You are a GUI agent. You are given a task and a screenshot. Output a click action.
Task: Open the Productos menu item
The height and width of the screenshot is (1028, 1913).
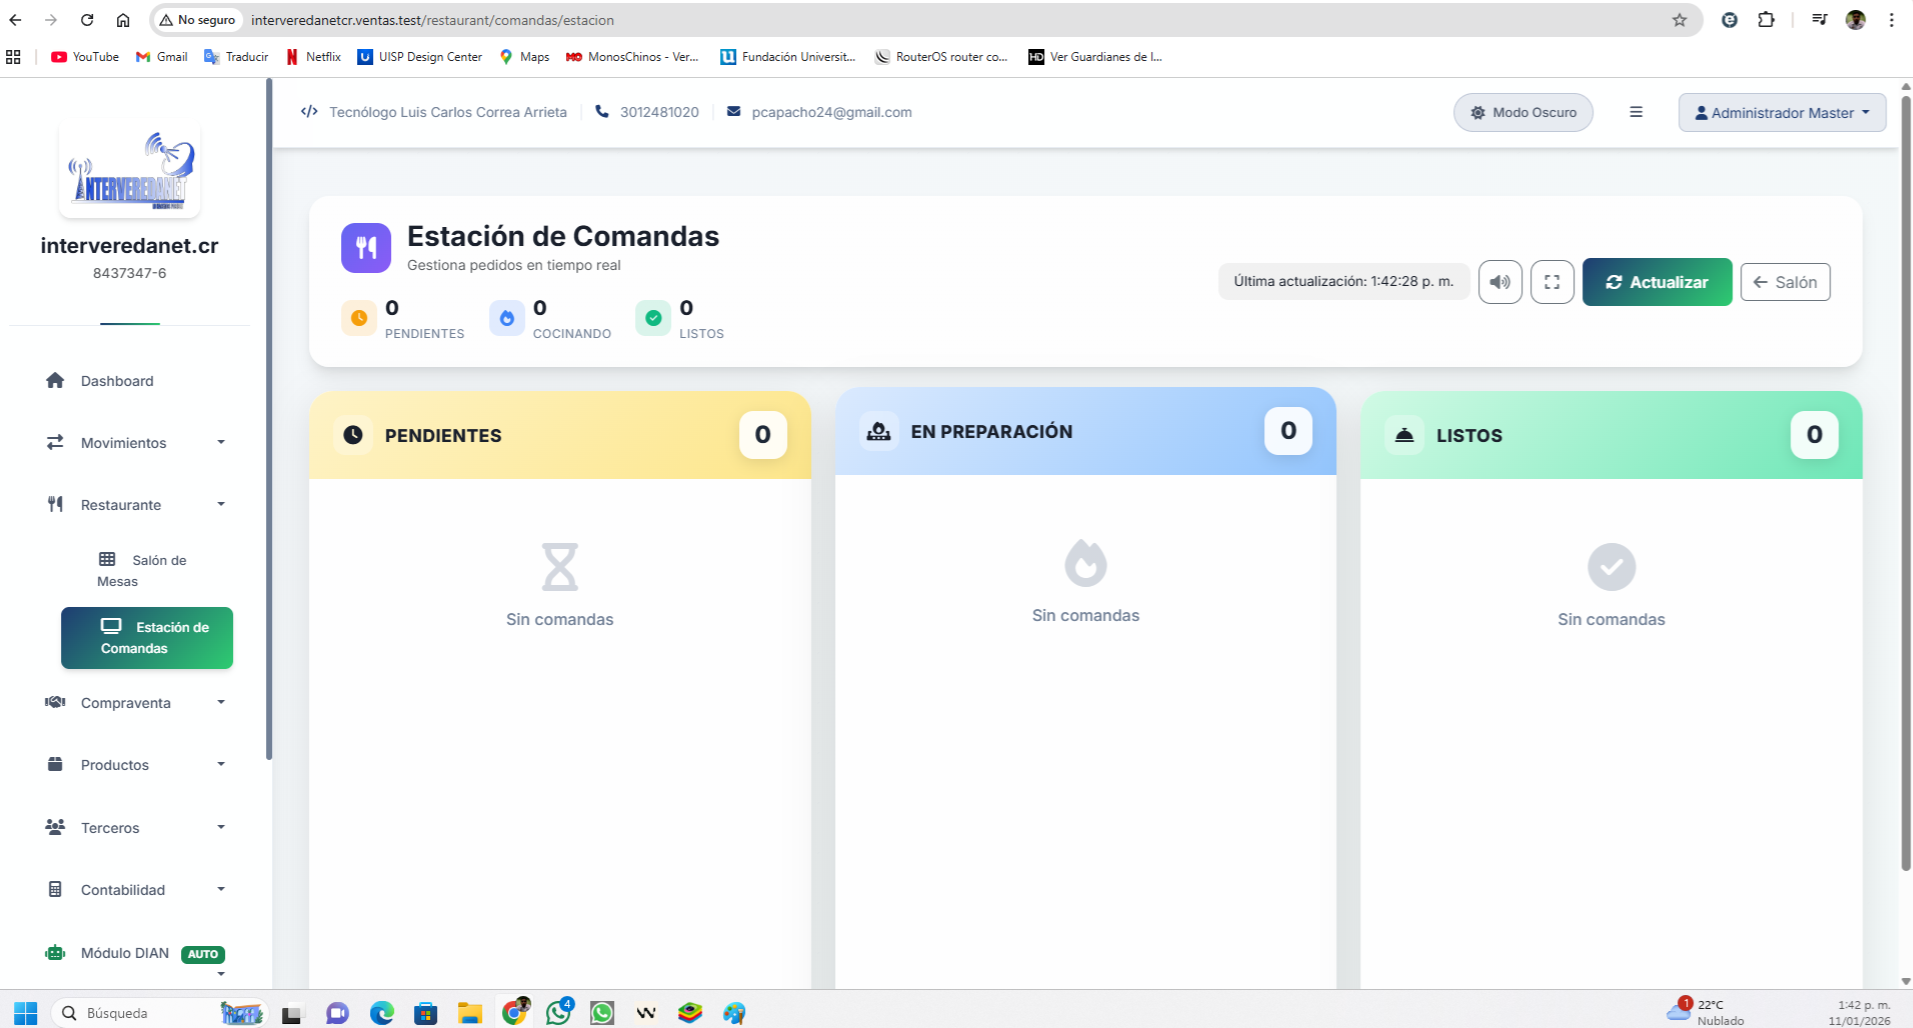click(x=116, y=764)
